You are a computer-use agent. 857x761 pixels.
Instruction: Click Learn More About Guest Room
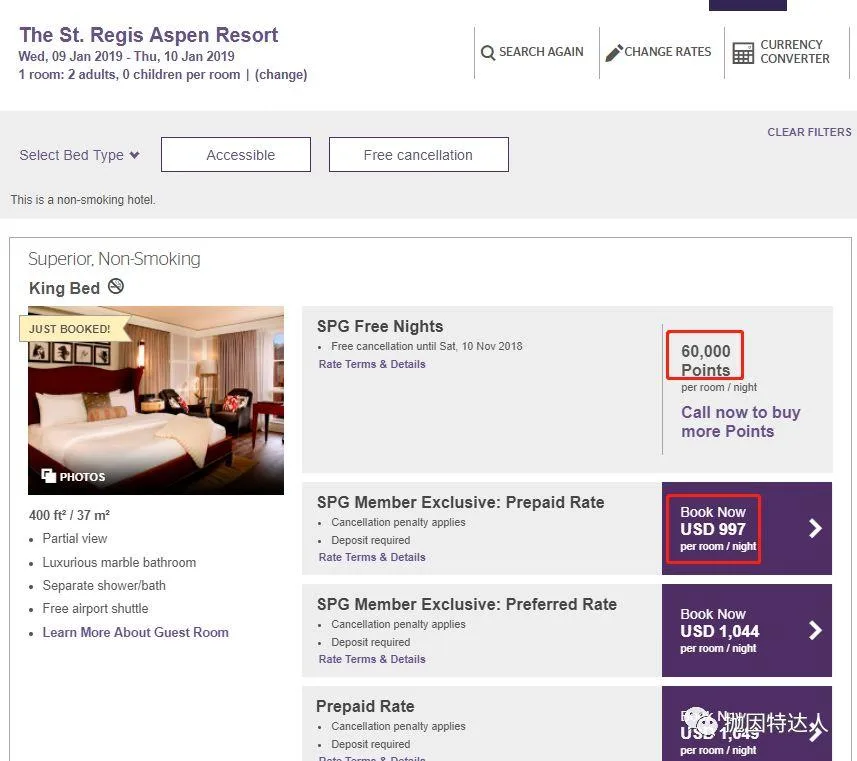(136, 633)
